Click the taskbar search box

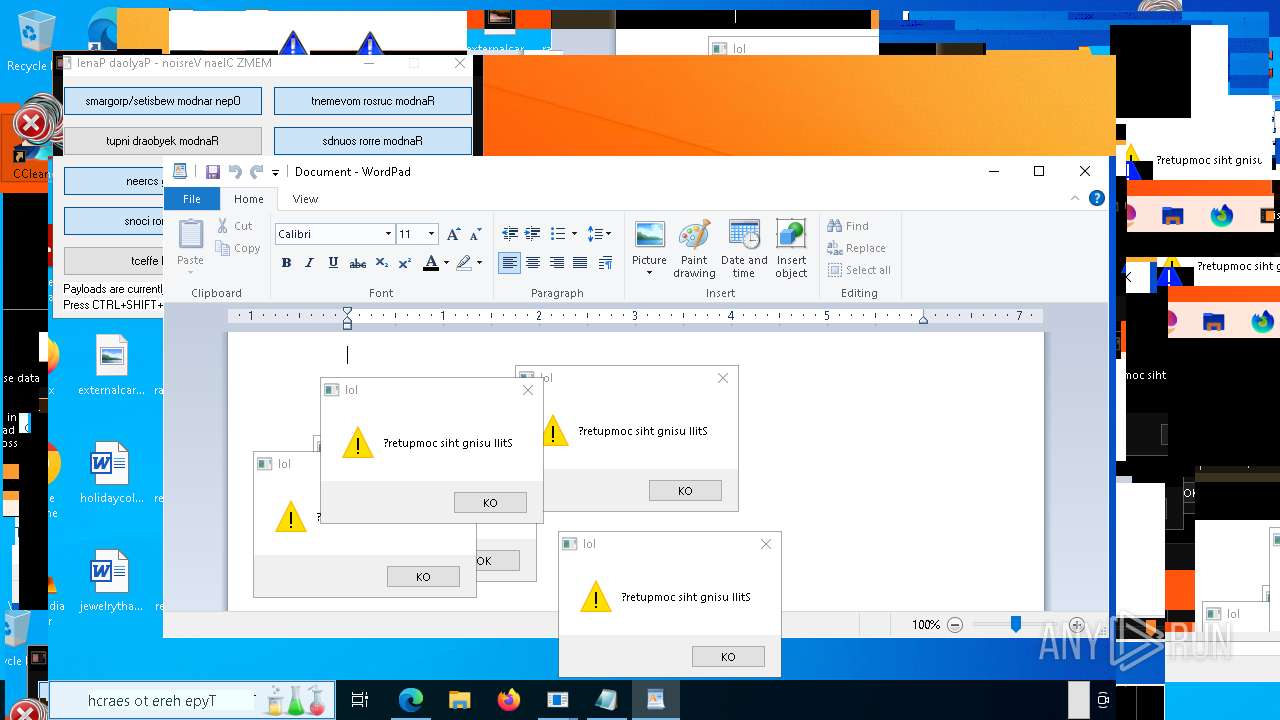(x=190, y=701)
